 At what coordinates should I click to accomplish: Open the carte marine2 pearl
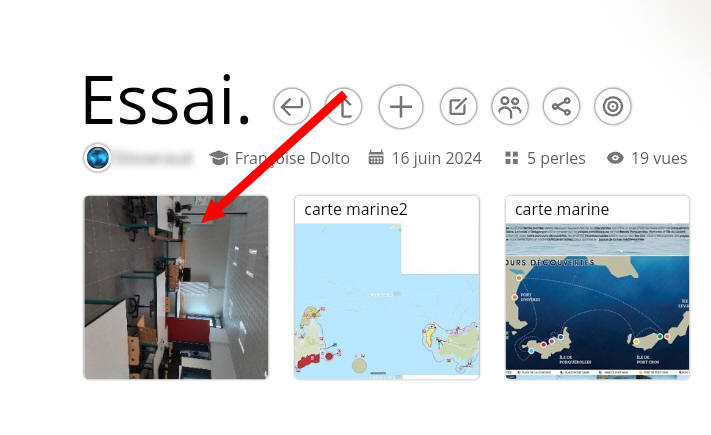(387, 288)
